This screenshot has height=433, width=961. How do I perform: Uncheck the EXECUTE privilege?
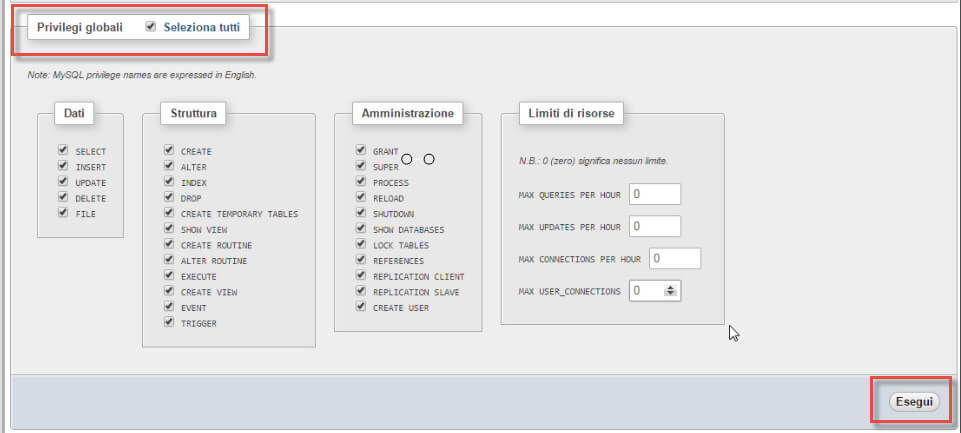coord(169,276)
